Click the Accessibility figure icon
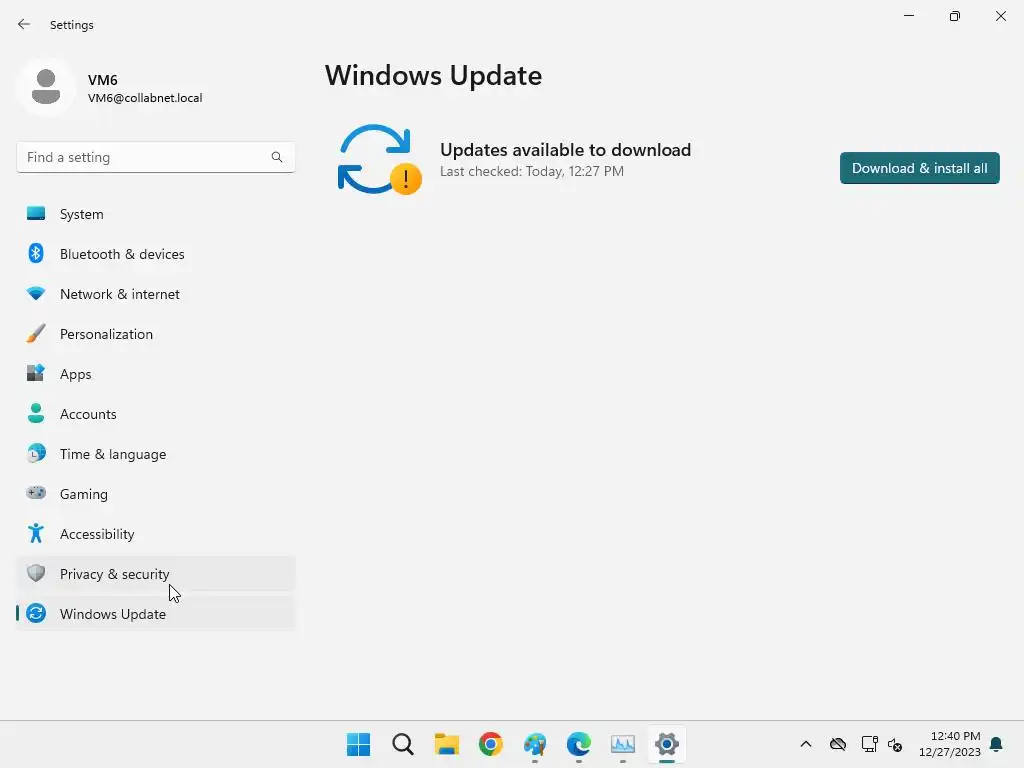The image size is (1024, 768). pyautogui.click(x=36, y=534)
